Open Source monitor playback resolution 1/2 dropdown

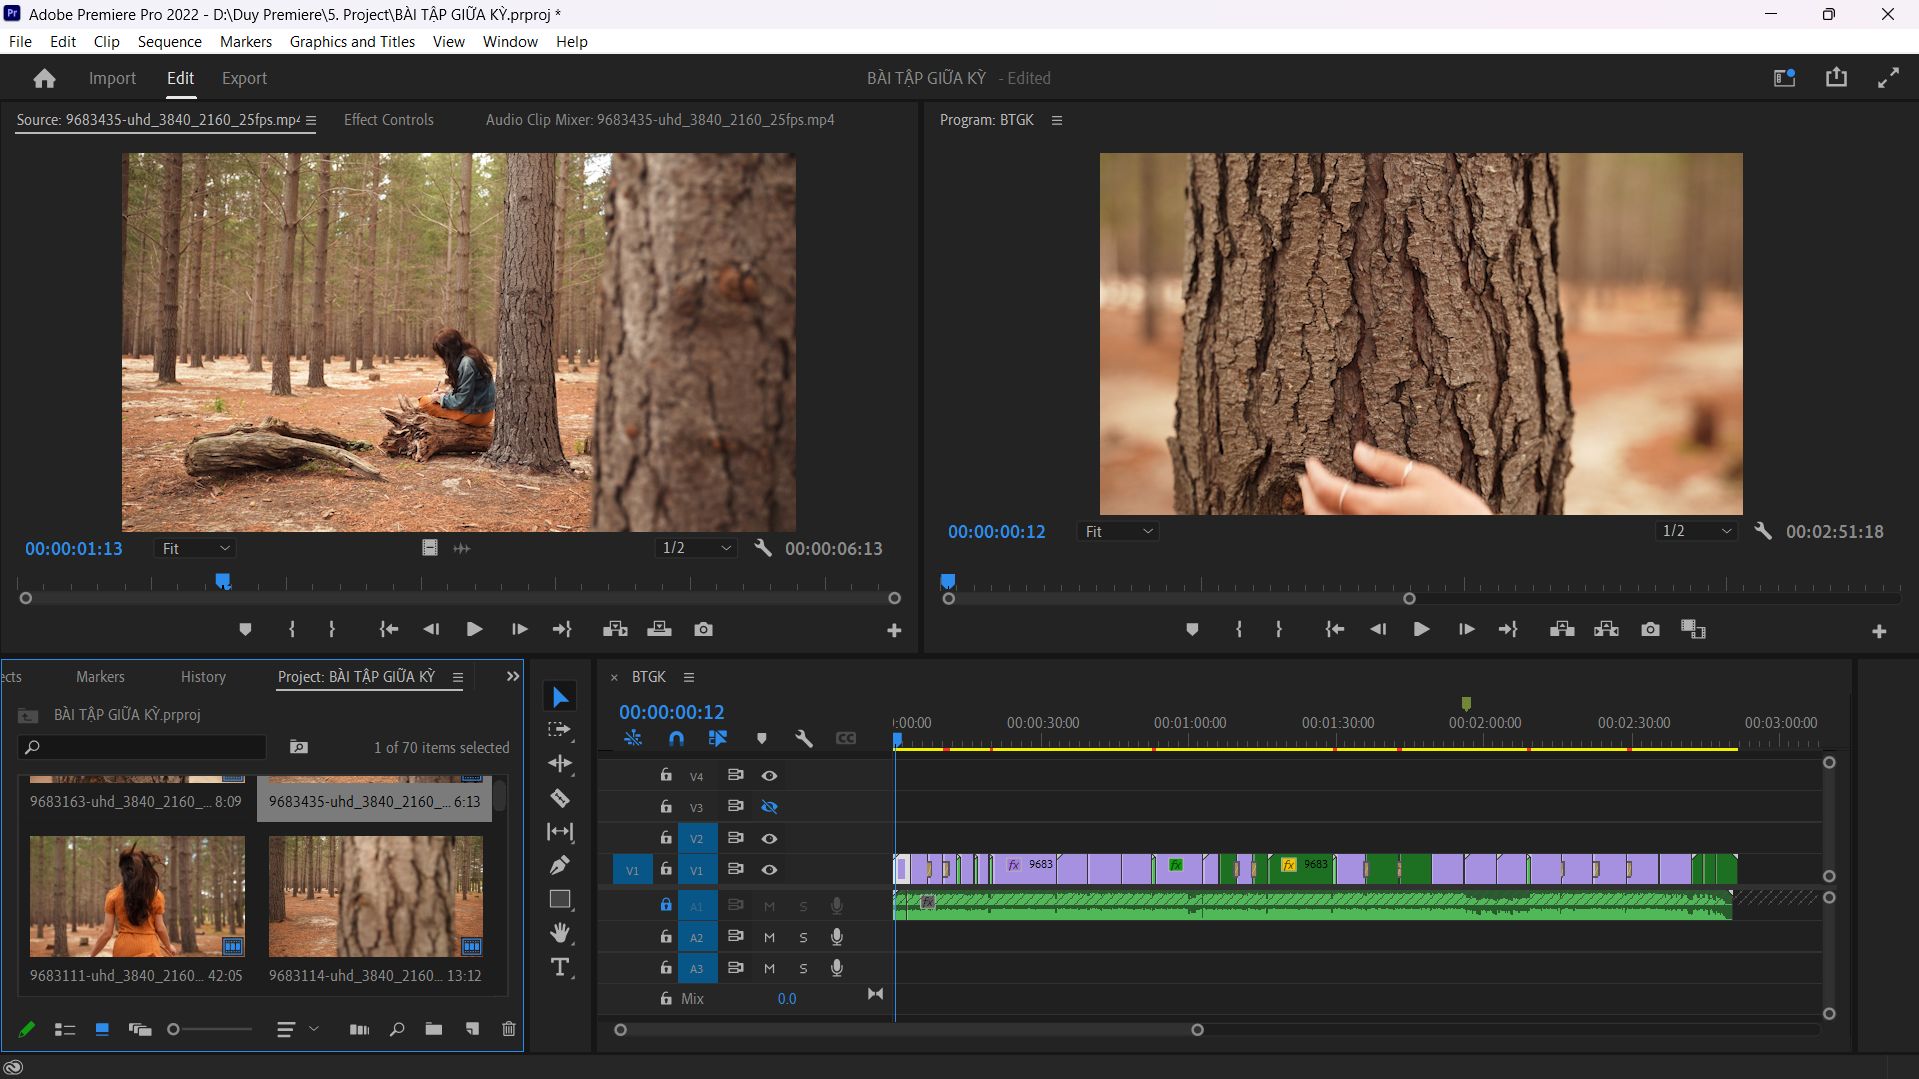696,549
